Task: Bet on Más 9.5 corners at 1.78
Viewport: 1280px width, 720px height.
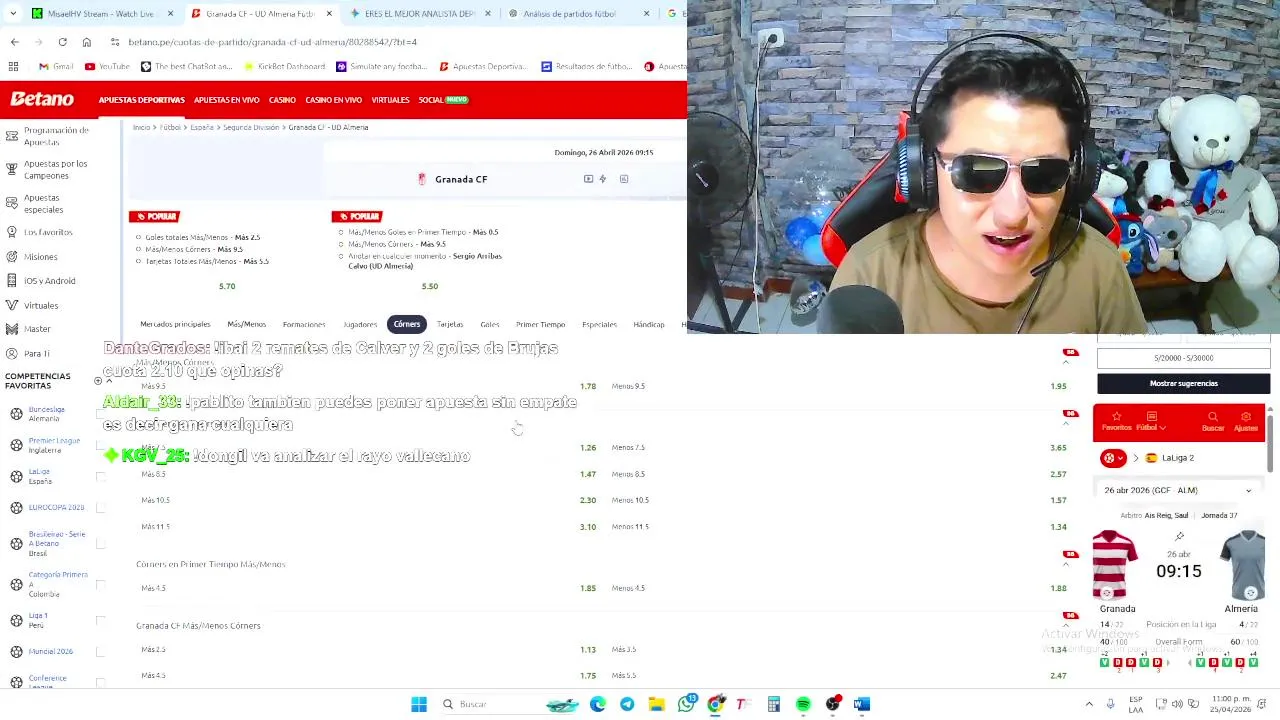Action: (x=370, y=386)
